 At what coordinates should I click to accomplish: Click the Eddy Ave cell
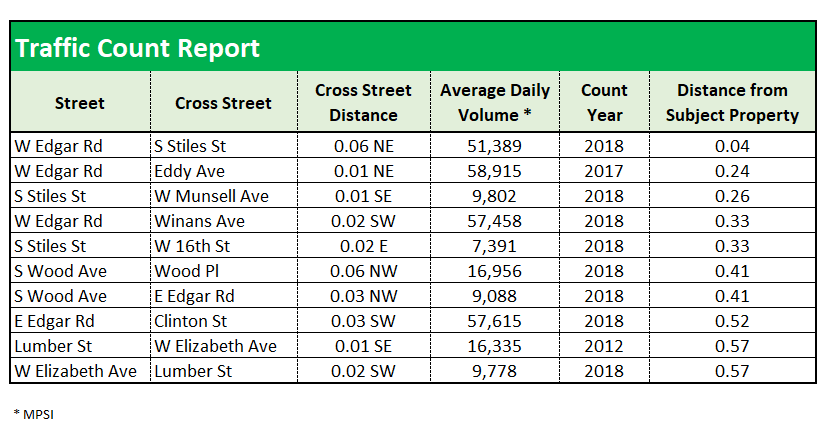(189, 171)
